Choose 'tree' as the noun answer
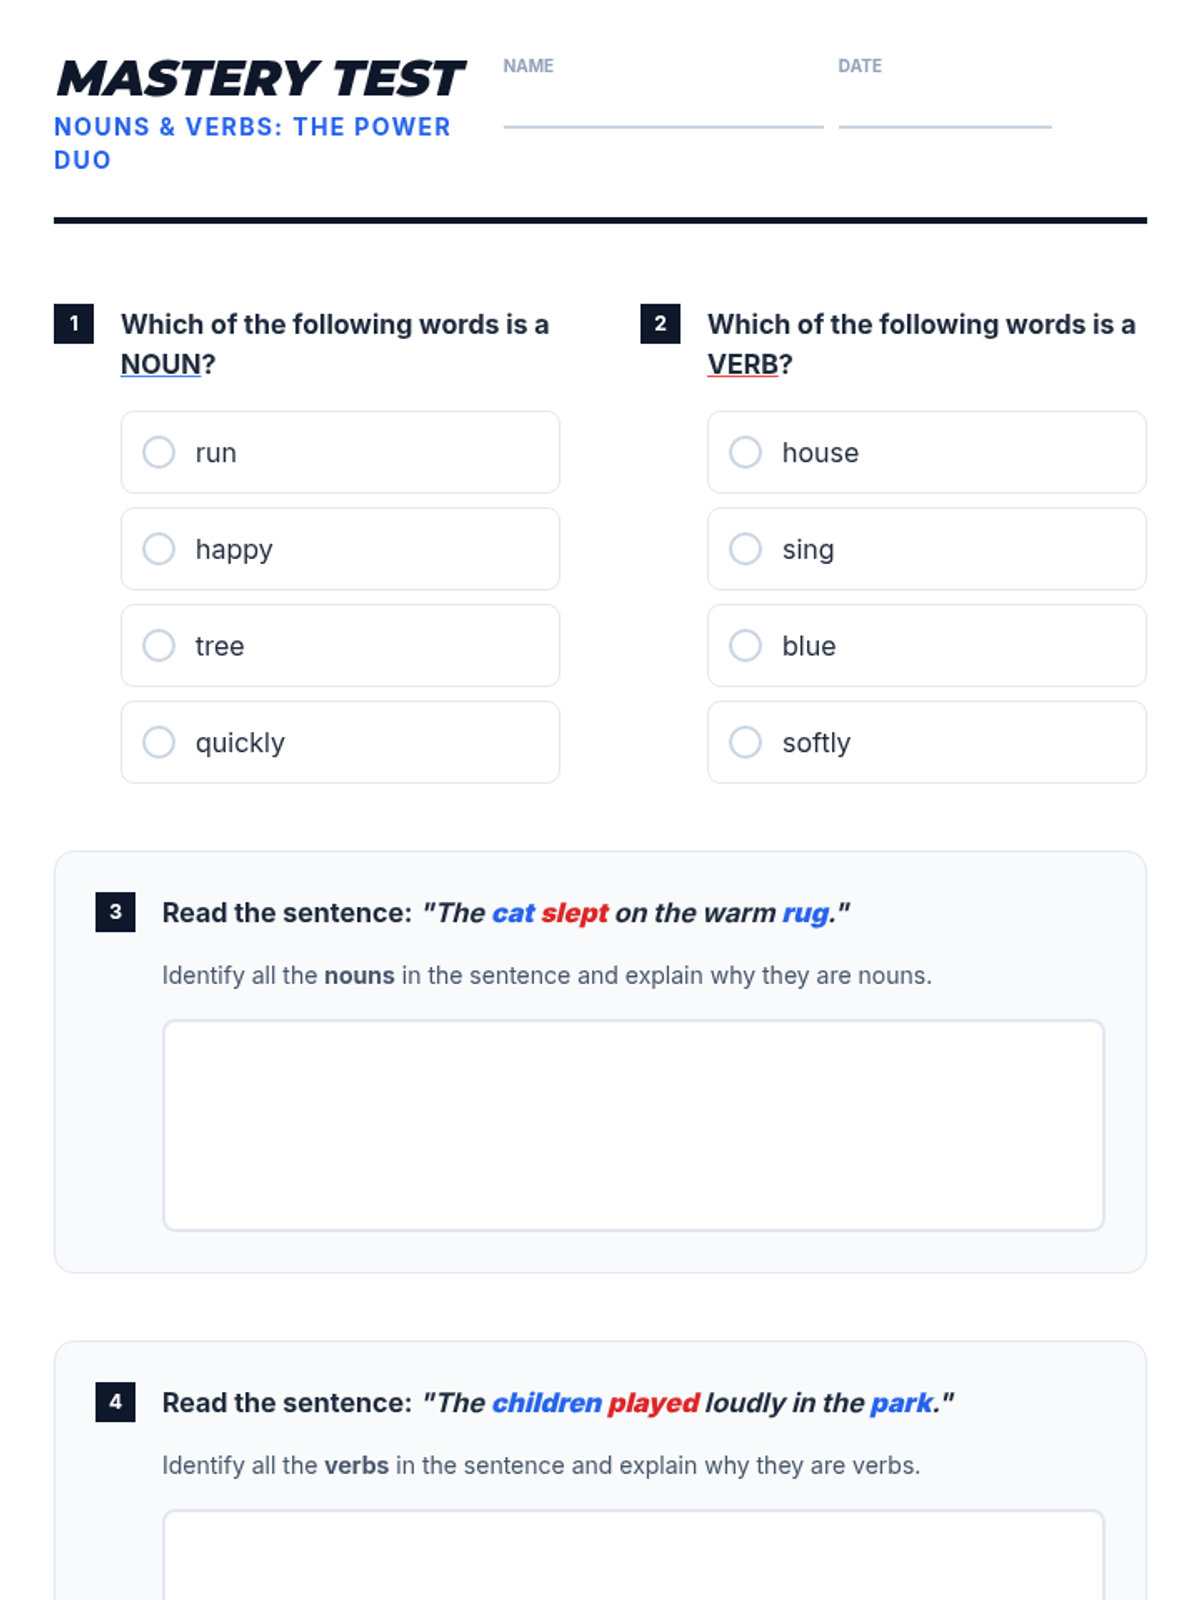Image resolution: width=1200 pixels, height=1600 pixels. click(159, 646)
